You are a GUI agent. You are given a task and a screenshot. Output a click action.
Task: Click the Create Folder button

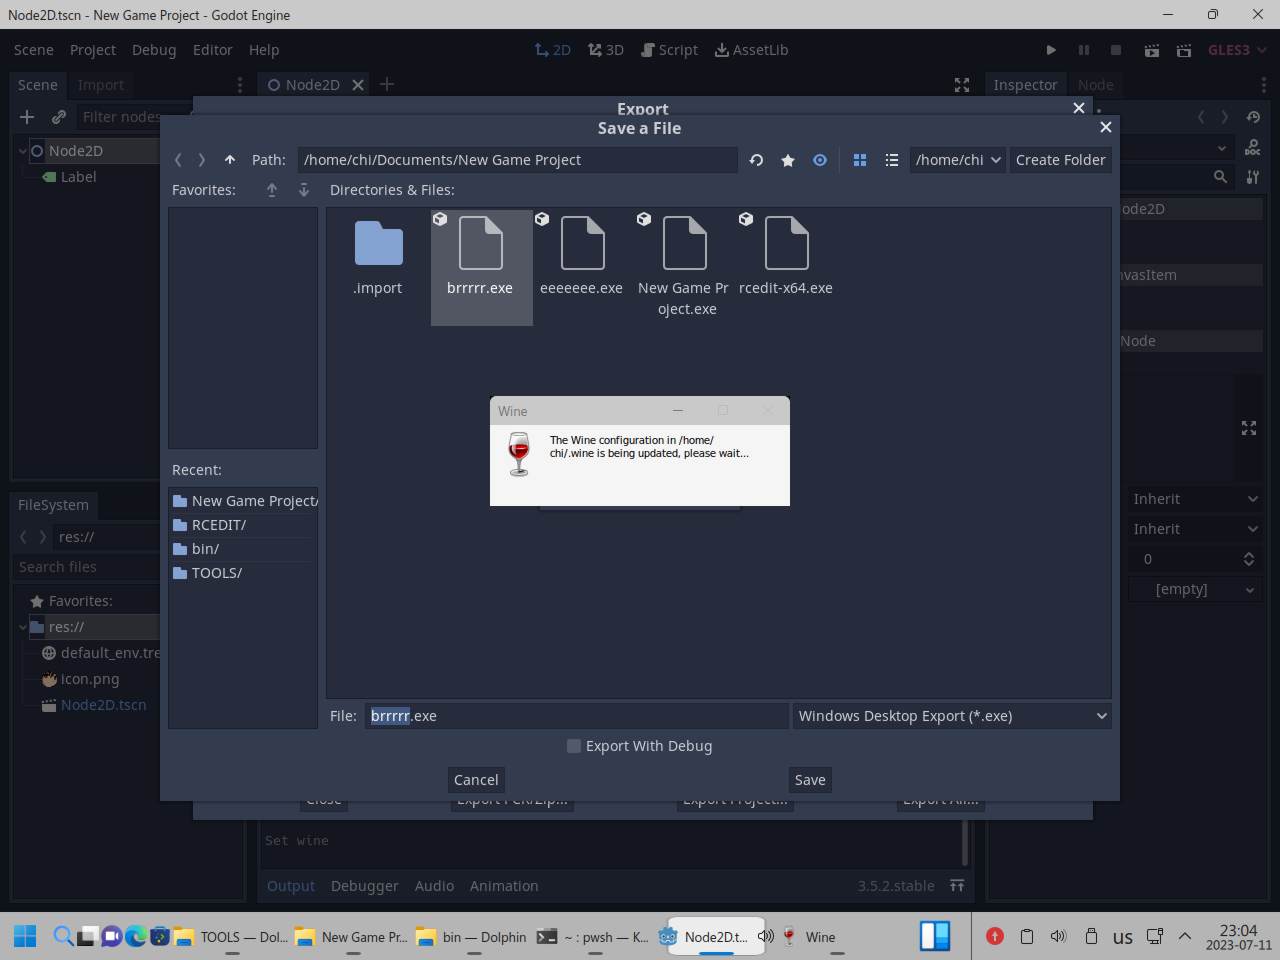[1060, 160]
